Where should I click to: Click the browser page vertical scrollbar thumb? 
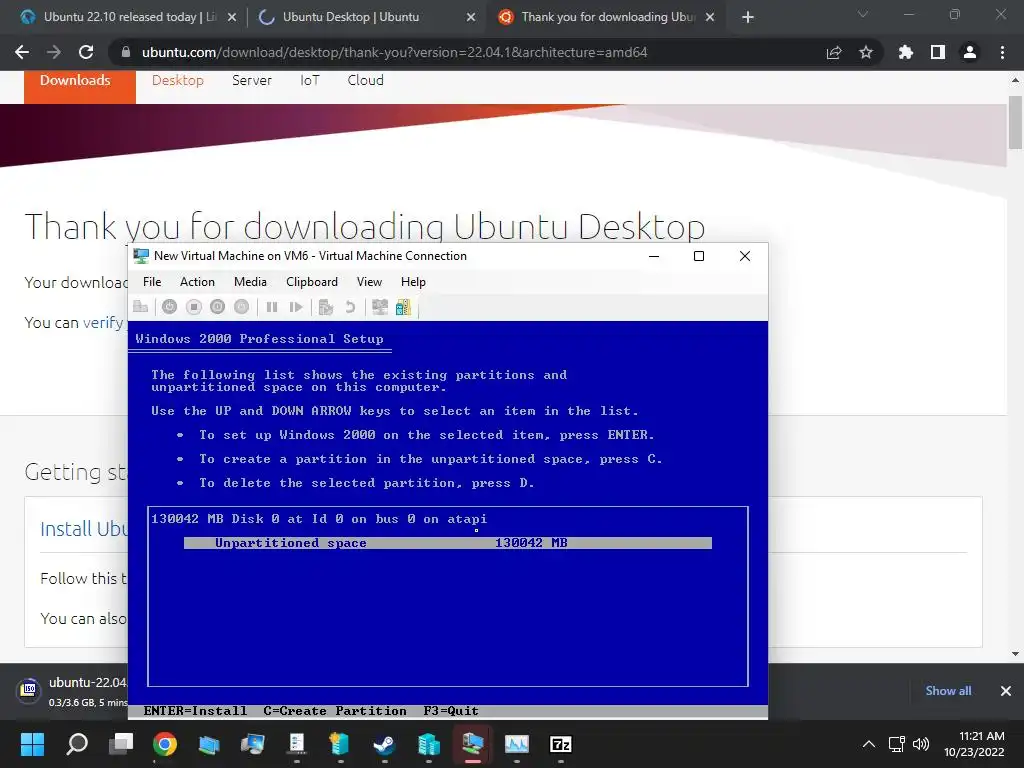[1015, 122]
